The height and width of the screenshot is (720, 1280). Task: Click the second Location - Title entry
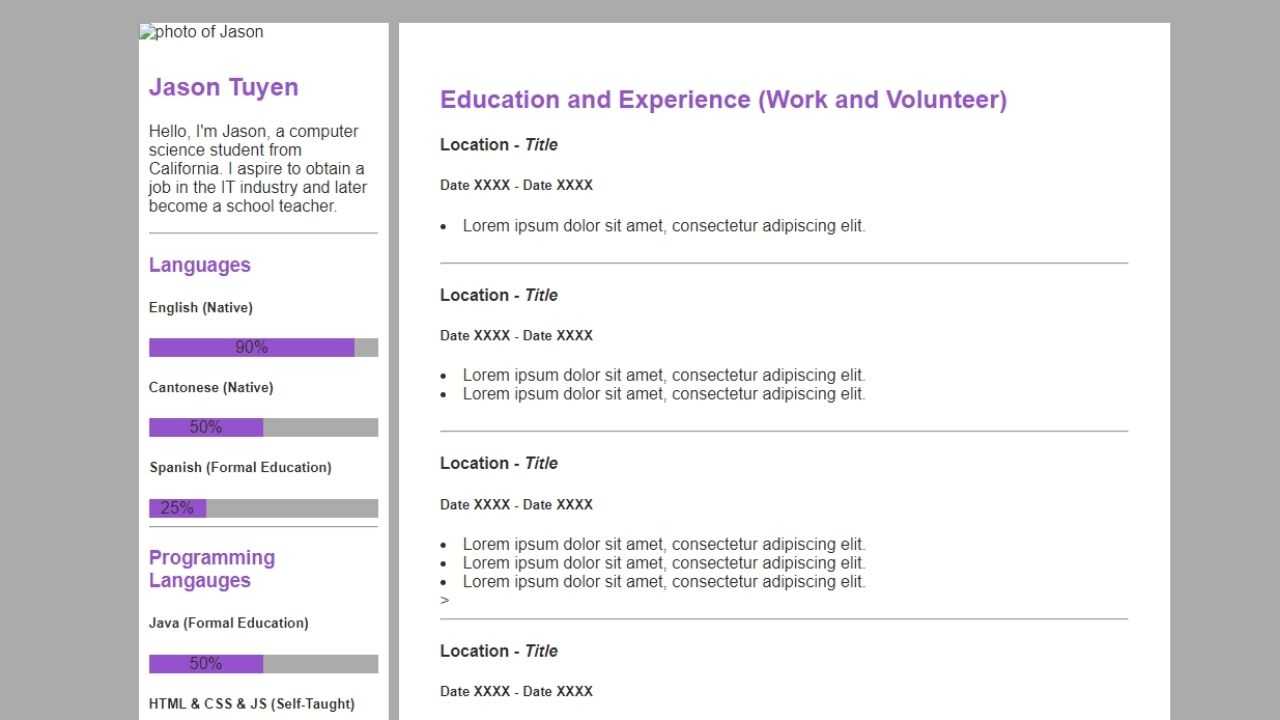[499, 295]
